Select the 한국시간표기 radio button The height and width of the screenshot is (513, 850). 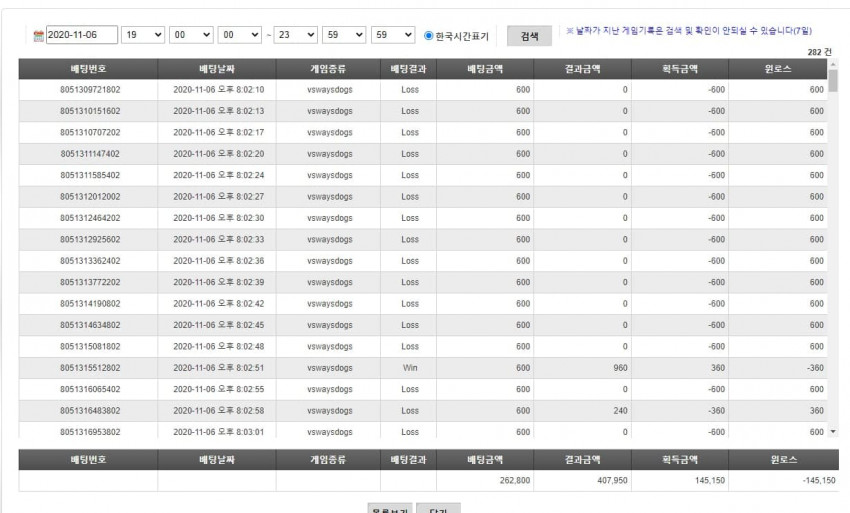click(428, 35)
